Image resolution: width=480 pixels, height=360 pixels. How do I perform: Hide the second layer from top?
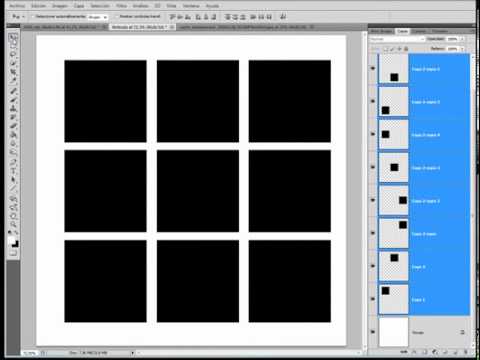tap(373, 101)
